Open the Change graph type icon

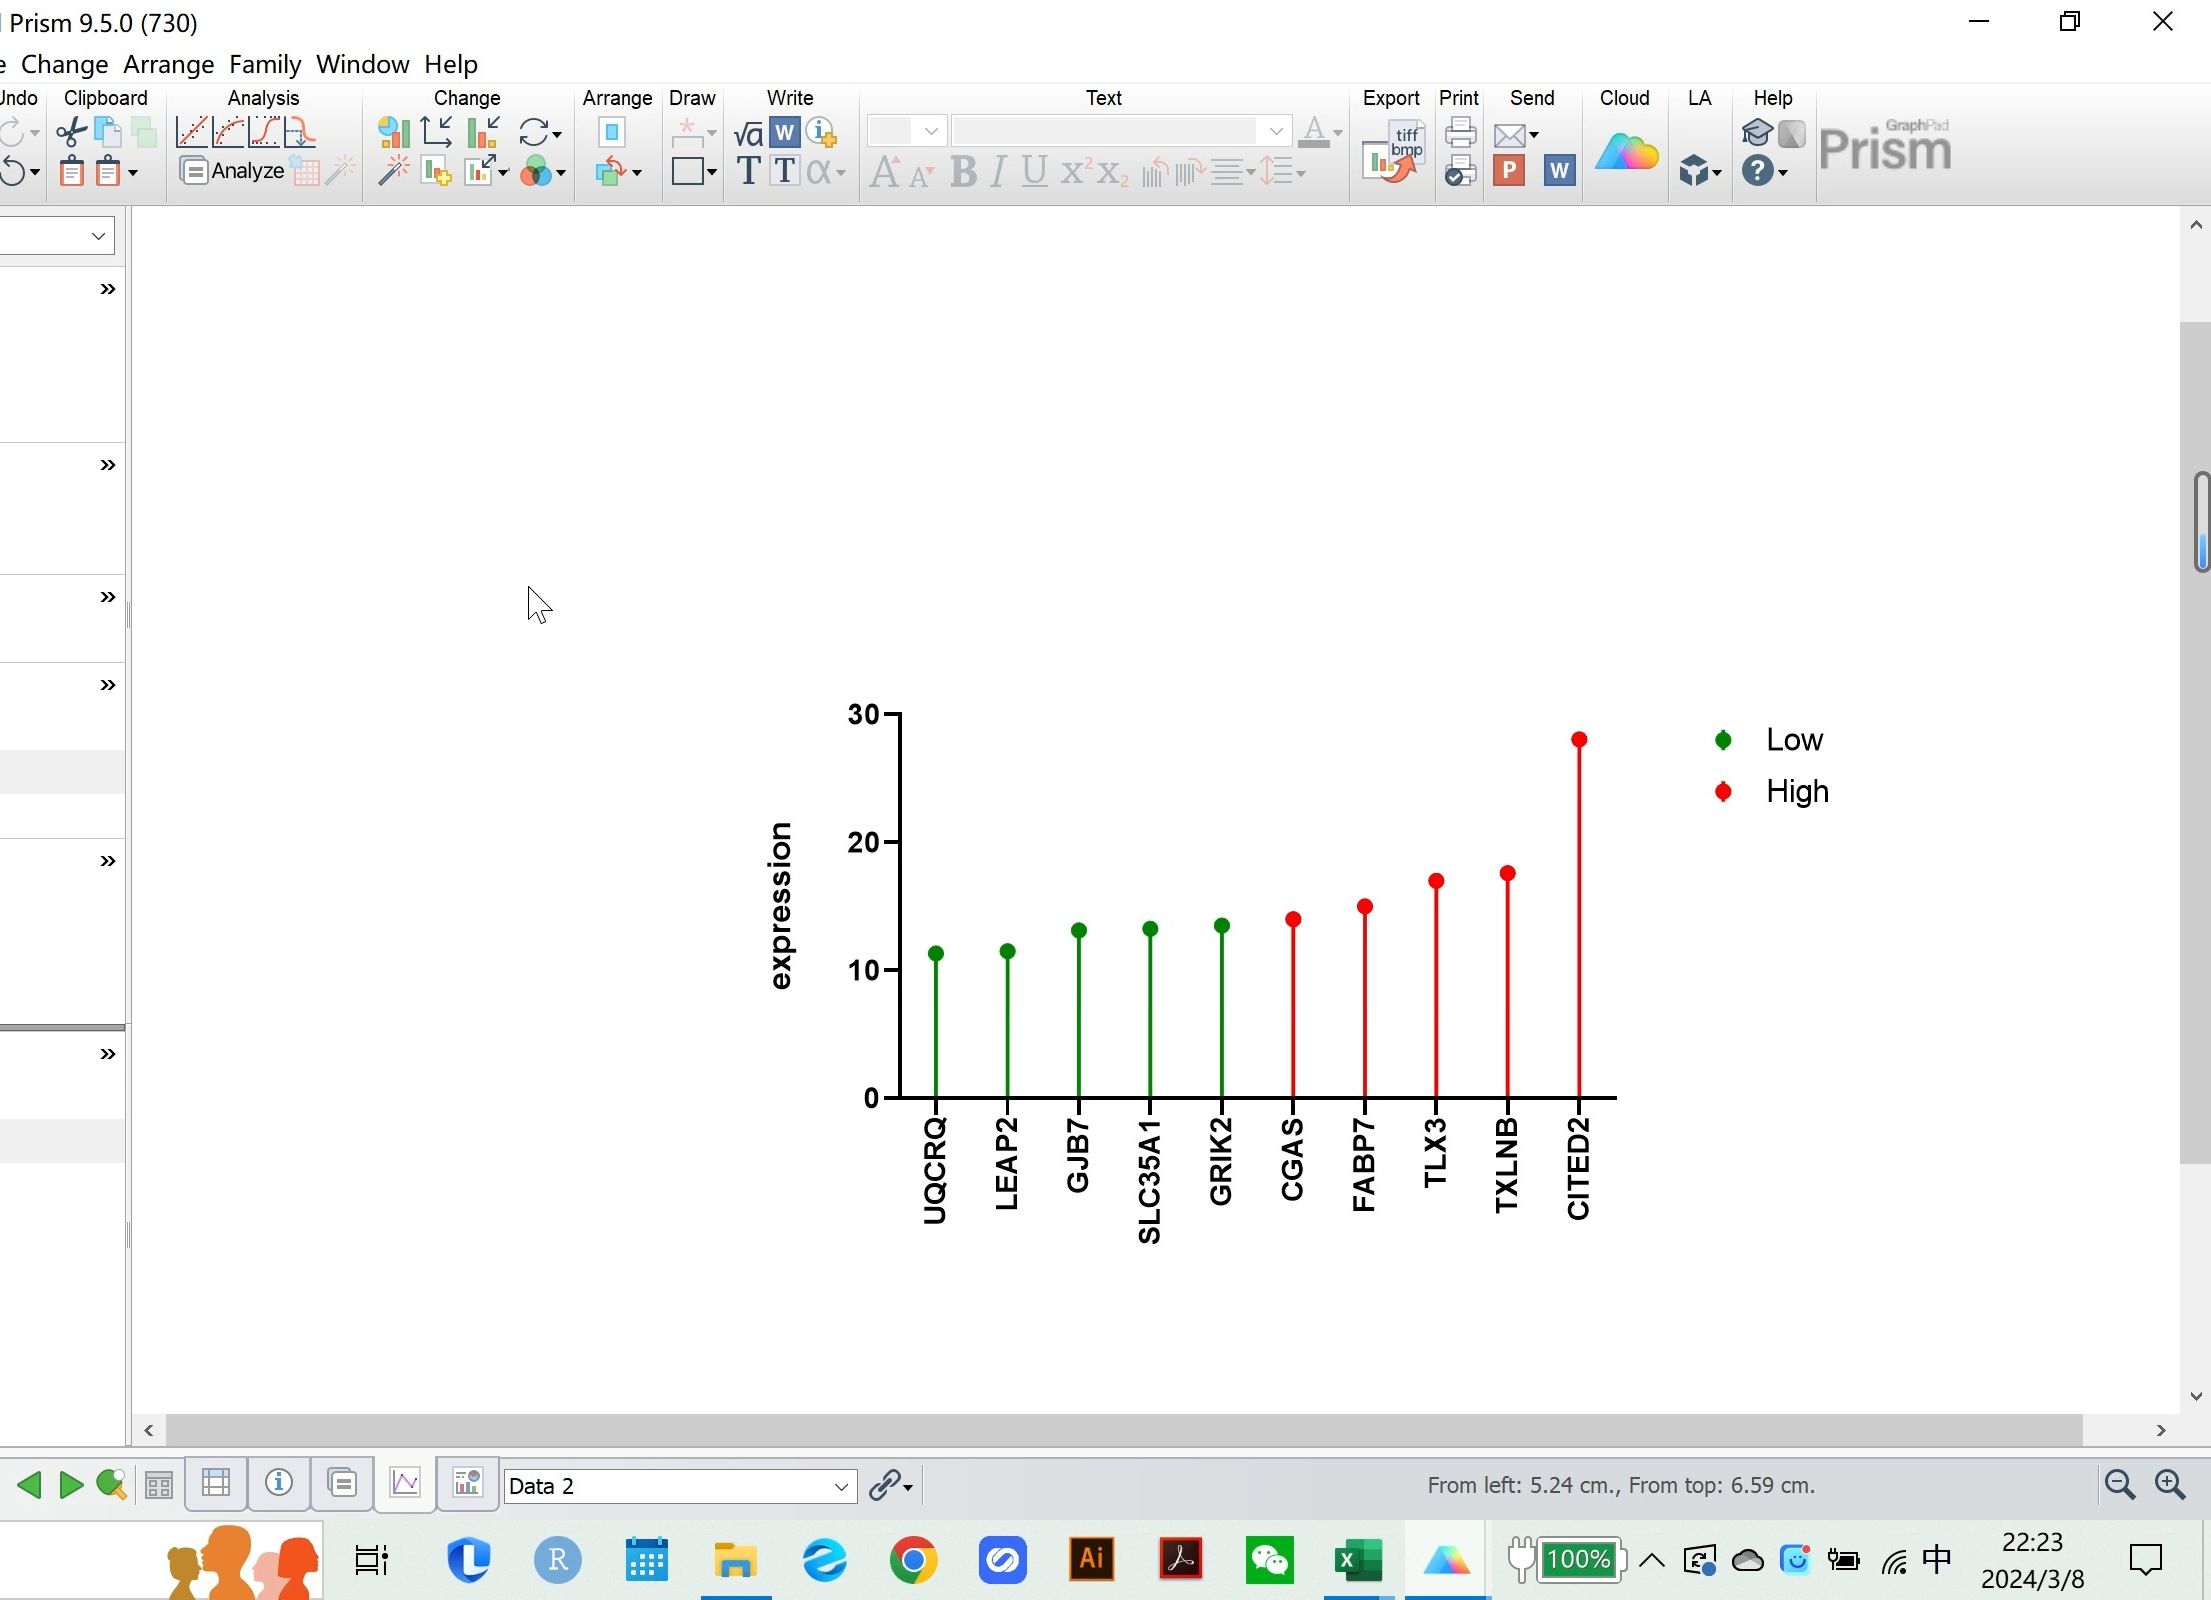(393, 132)
